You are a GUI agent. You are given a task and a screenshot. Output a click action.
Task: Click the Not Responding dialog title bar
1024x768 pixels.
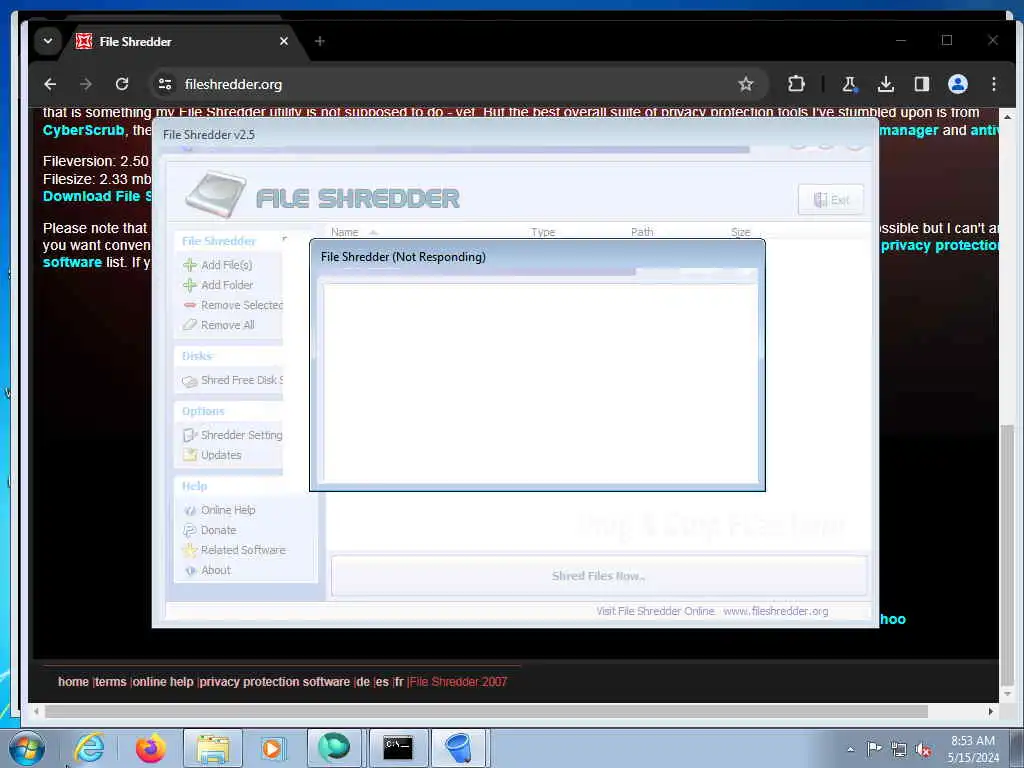[537, 257]
